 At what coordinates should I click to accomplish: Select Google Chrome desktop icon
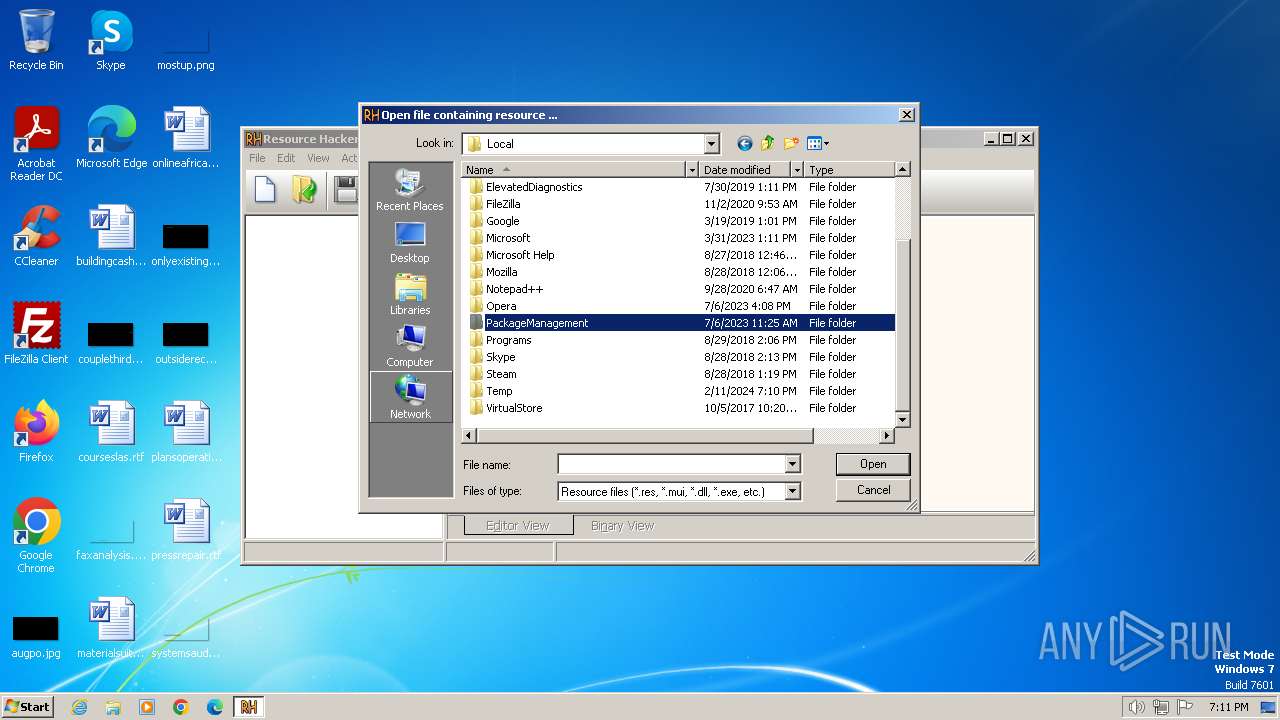pyautogui.click(x=36, y=536)
